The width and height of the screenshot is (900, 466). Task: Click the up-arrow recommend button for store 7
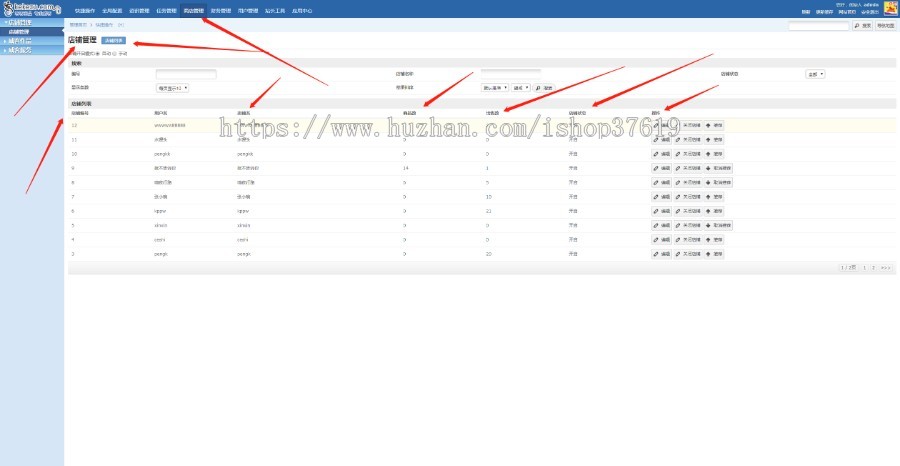(x=714, y=197)
